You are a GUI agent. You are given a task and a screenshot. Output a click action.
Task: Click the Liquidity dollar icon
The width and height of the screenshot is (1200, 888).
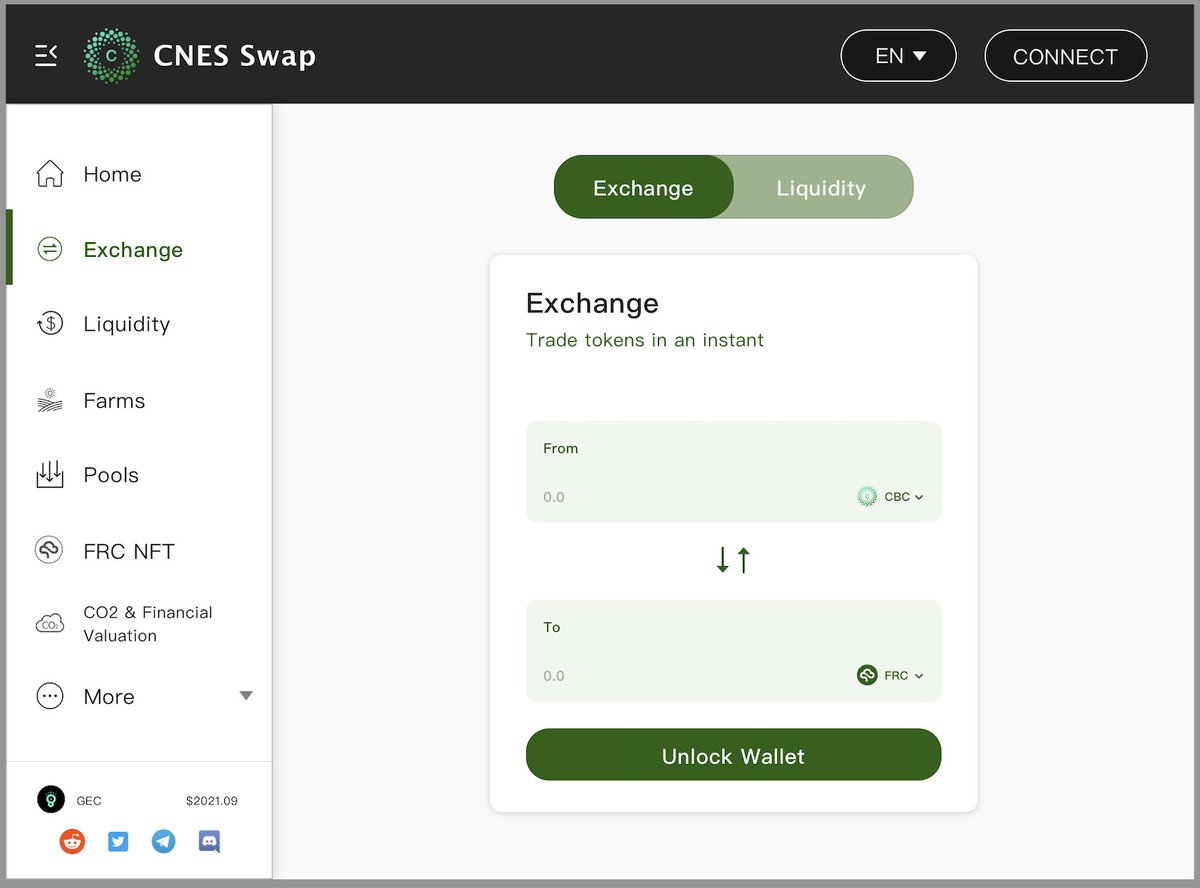point(50,324)
